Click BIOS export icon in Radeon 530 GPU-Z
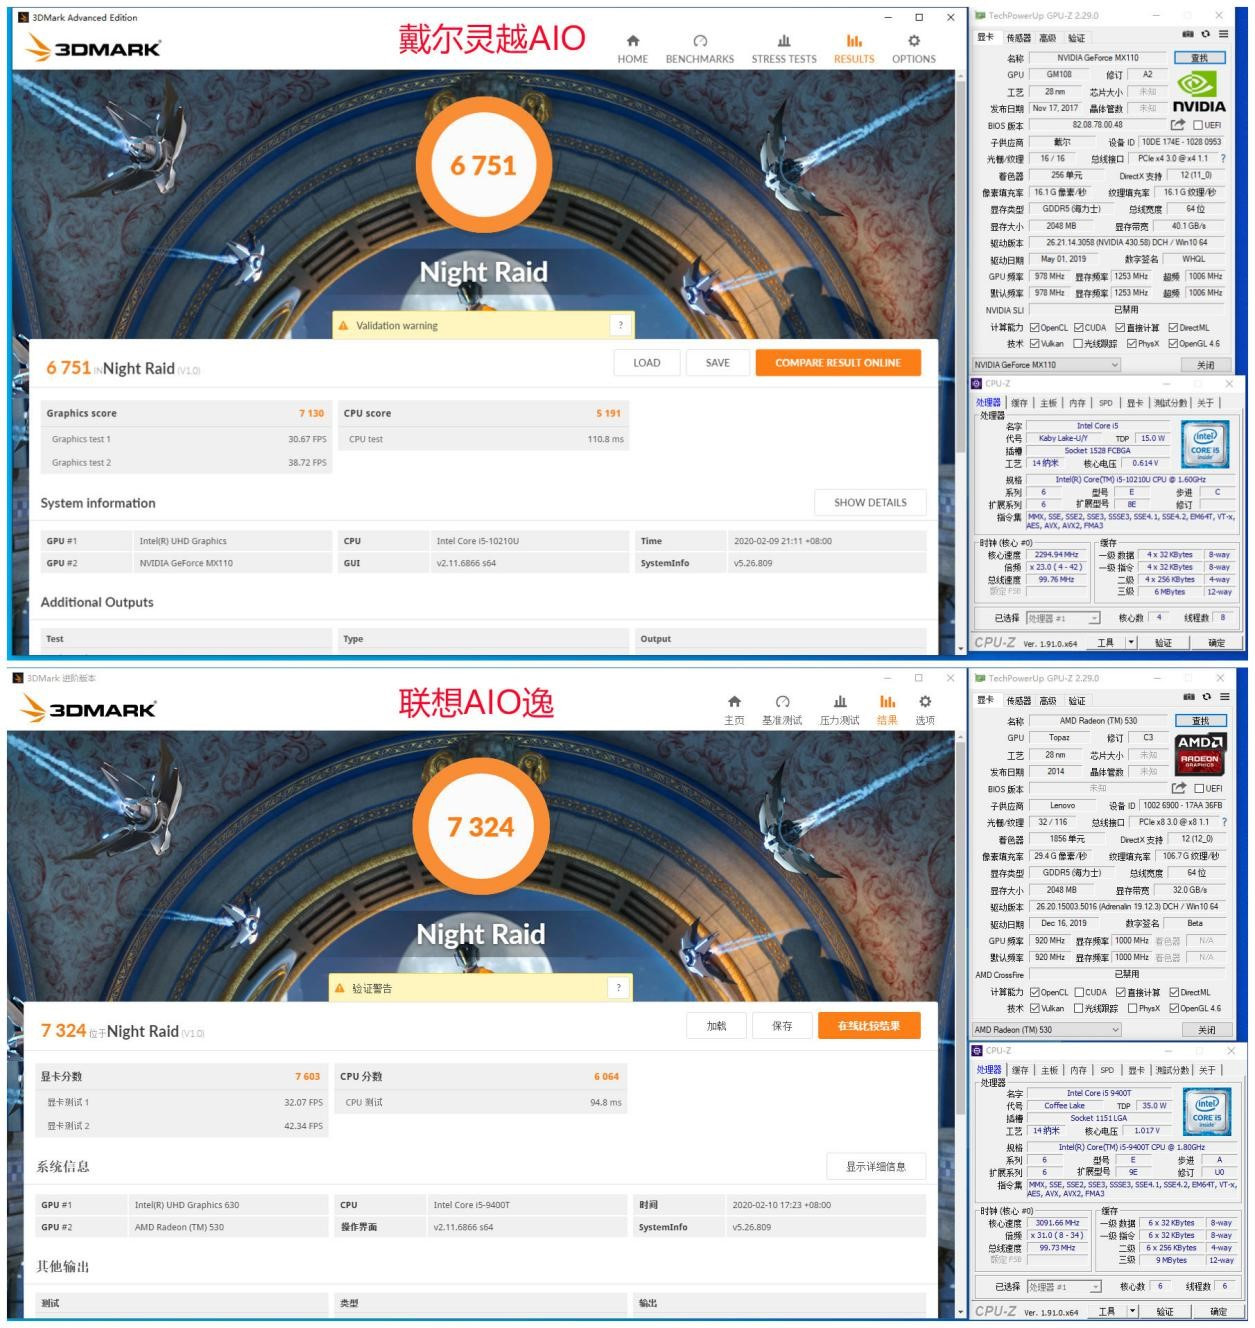Viewport: 1255px width, 1328px height. coord(1179,788)
